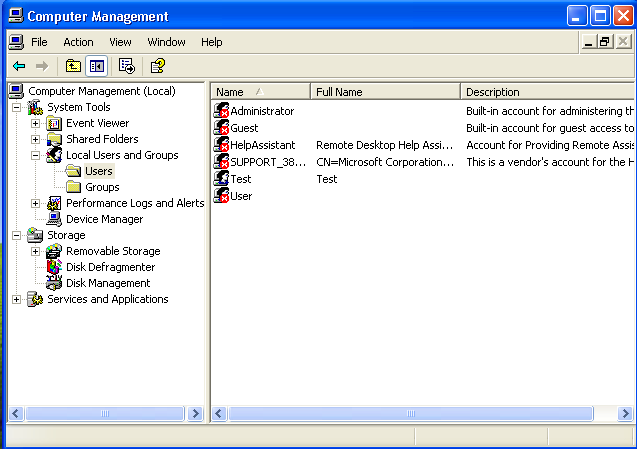Click the Export List toolbar icon
The image size is (637, 449).
pos(127,66)
